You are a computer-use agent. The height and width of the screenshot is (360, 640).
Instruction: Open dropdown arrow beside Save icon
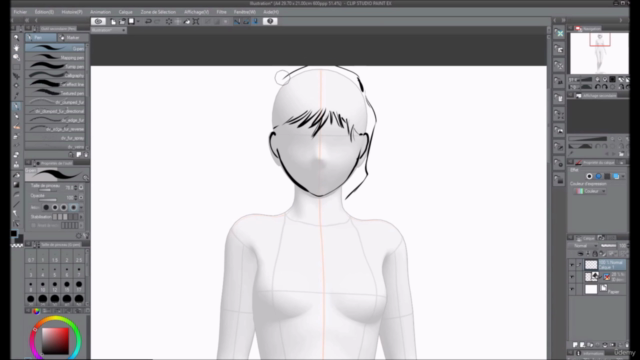pos(138,21)
